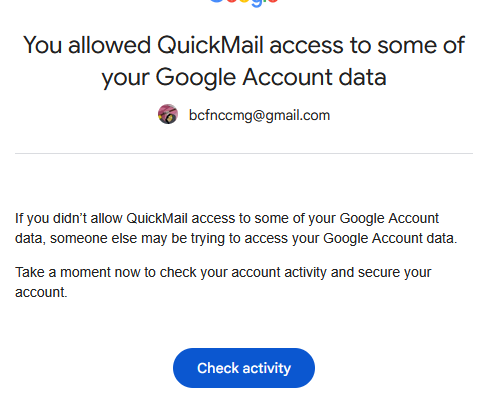Image resolution: width=483 pixels, height=411 pixels.
Task: Click the final word "account."
Action: point(41,293)
